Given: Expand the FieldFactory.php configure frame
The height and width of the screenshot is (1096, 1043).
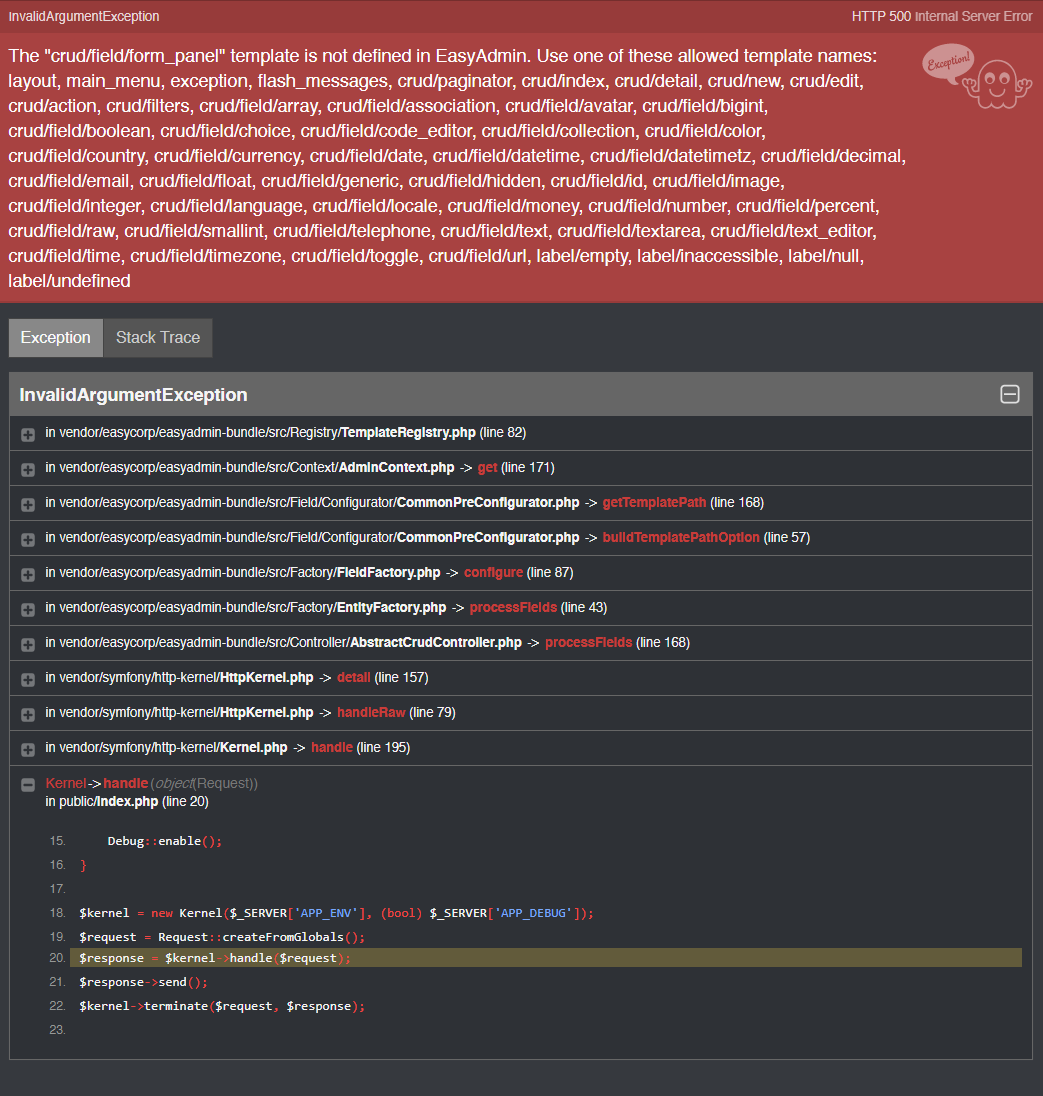Looking at the screenshot, I should [x=27, y=573].
